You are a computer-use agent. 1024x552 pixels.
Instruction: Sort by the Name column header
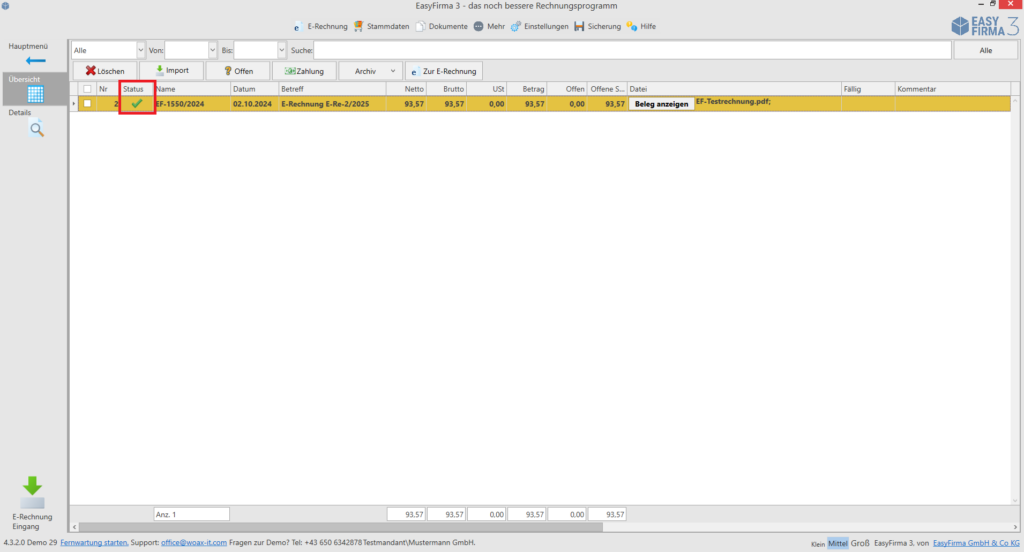click(x=192, y=89)
